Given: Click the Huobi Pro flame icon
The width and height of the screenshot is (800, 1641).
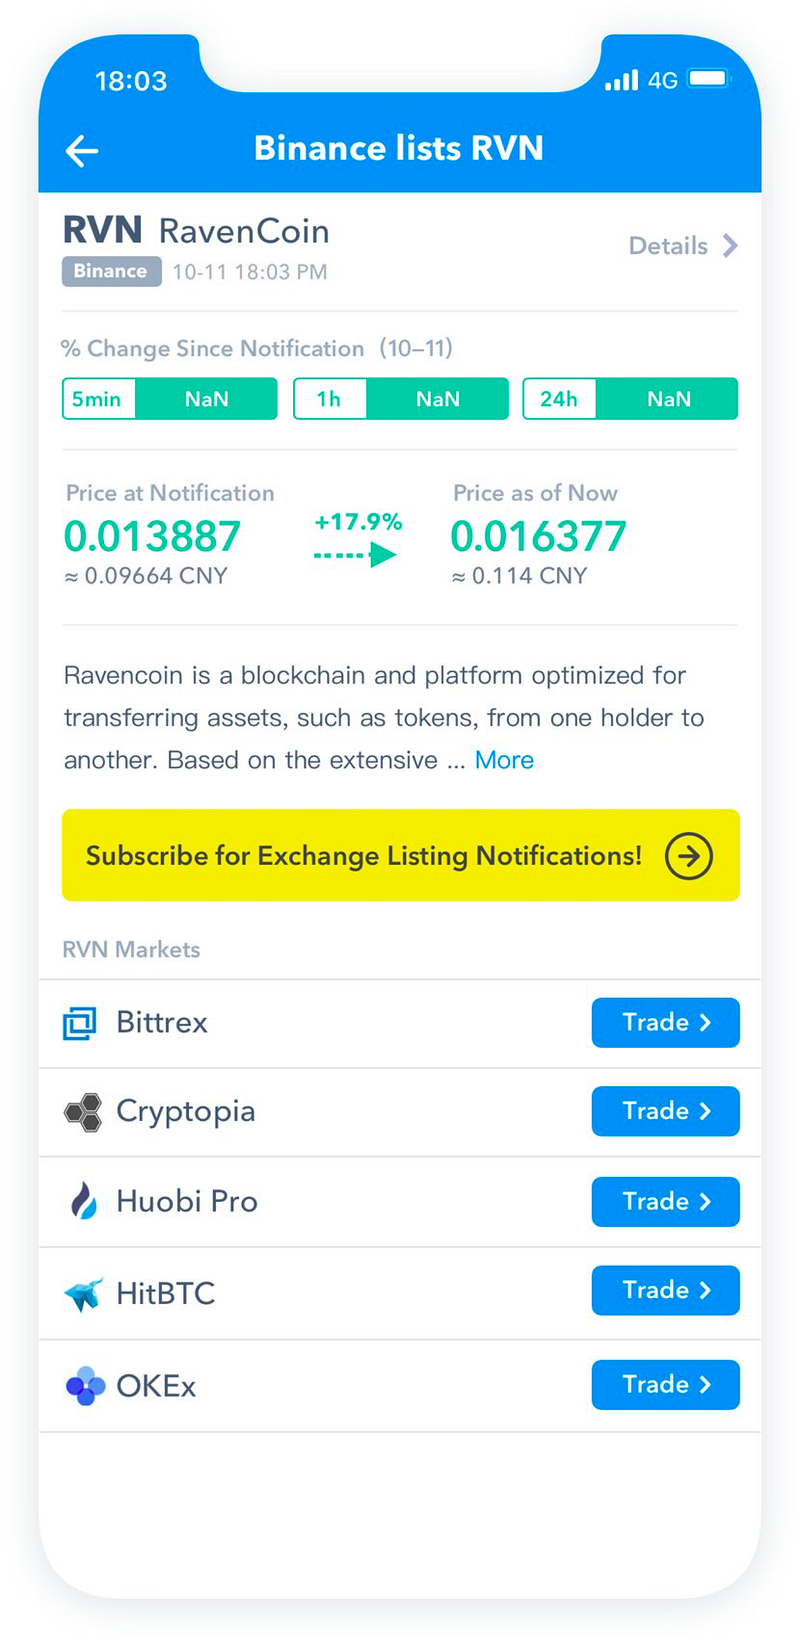Looking at the screenshot, I should [x=84, y=1201].
